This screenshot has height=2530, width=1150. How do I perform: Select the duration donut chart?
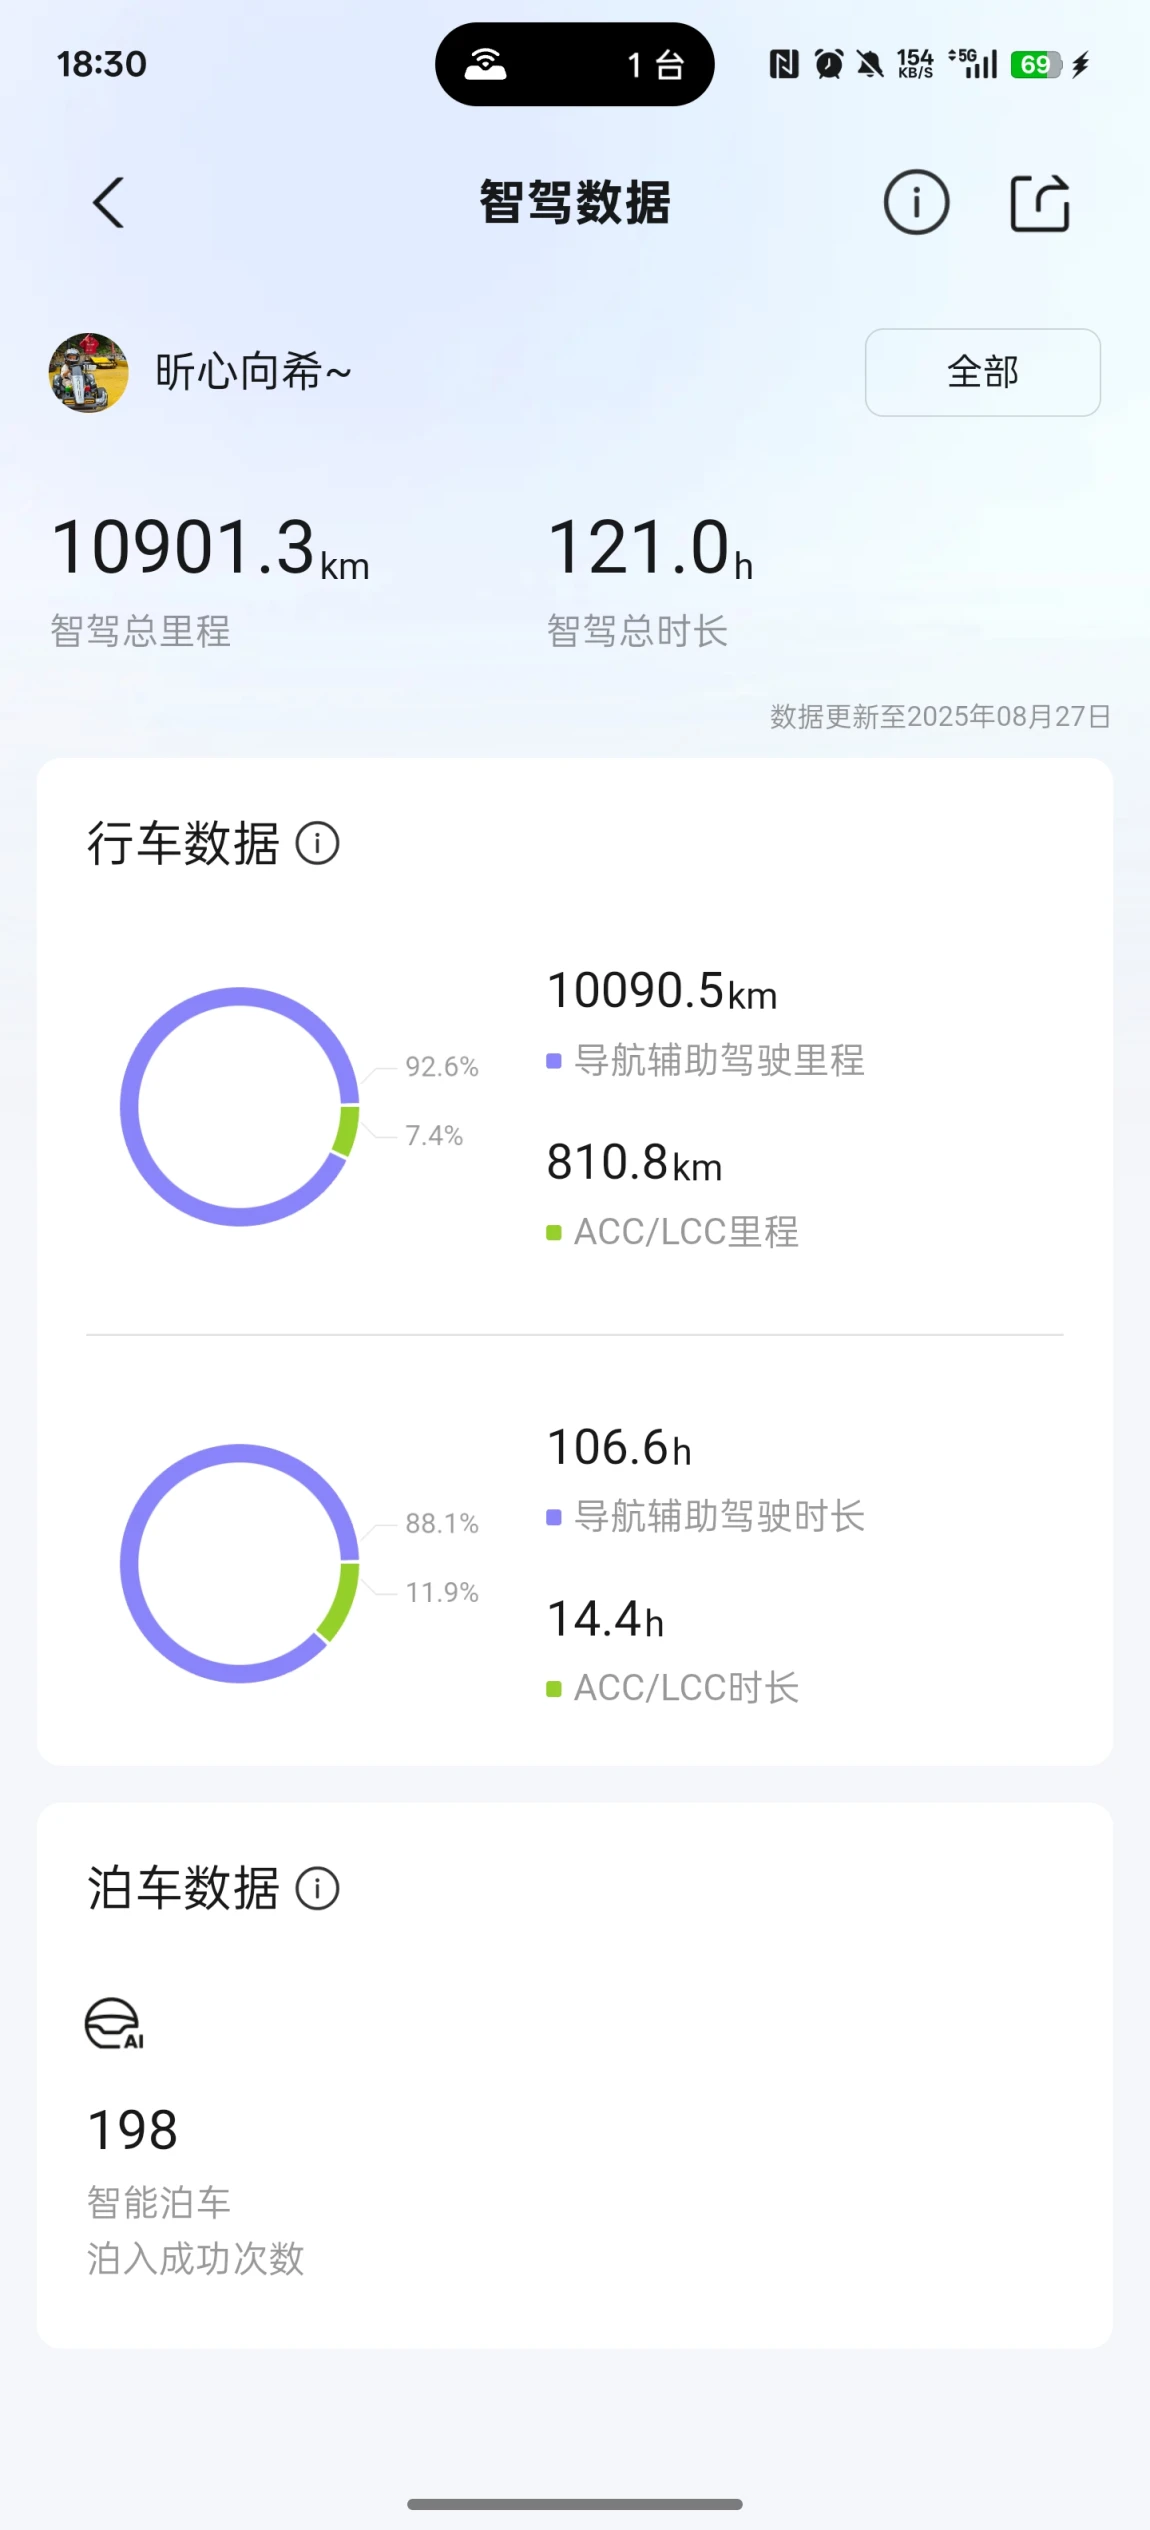pos(239,1563)
